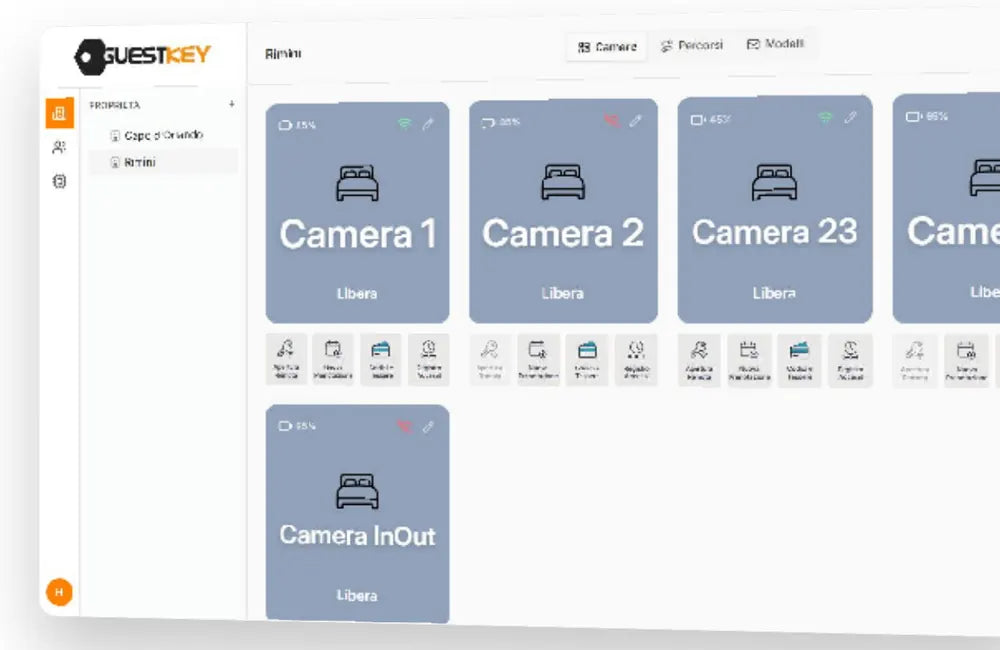Open the devices icon in left sidebar
Image resolution: width=1000 pixels, height=650 pixels.
59,181
